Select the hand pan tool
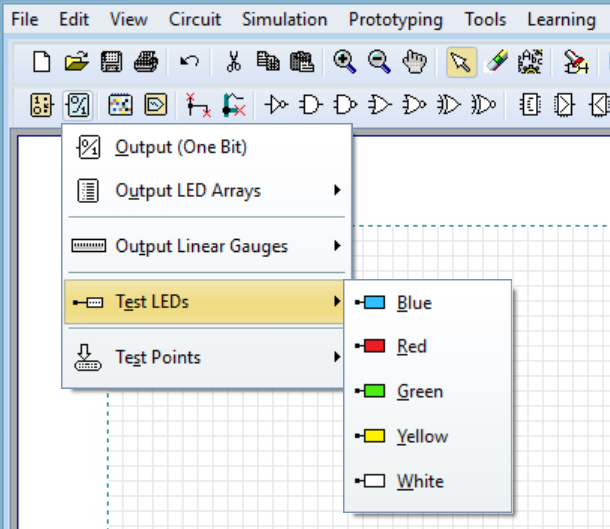The image size is (610, 529). [414, 61]
